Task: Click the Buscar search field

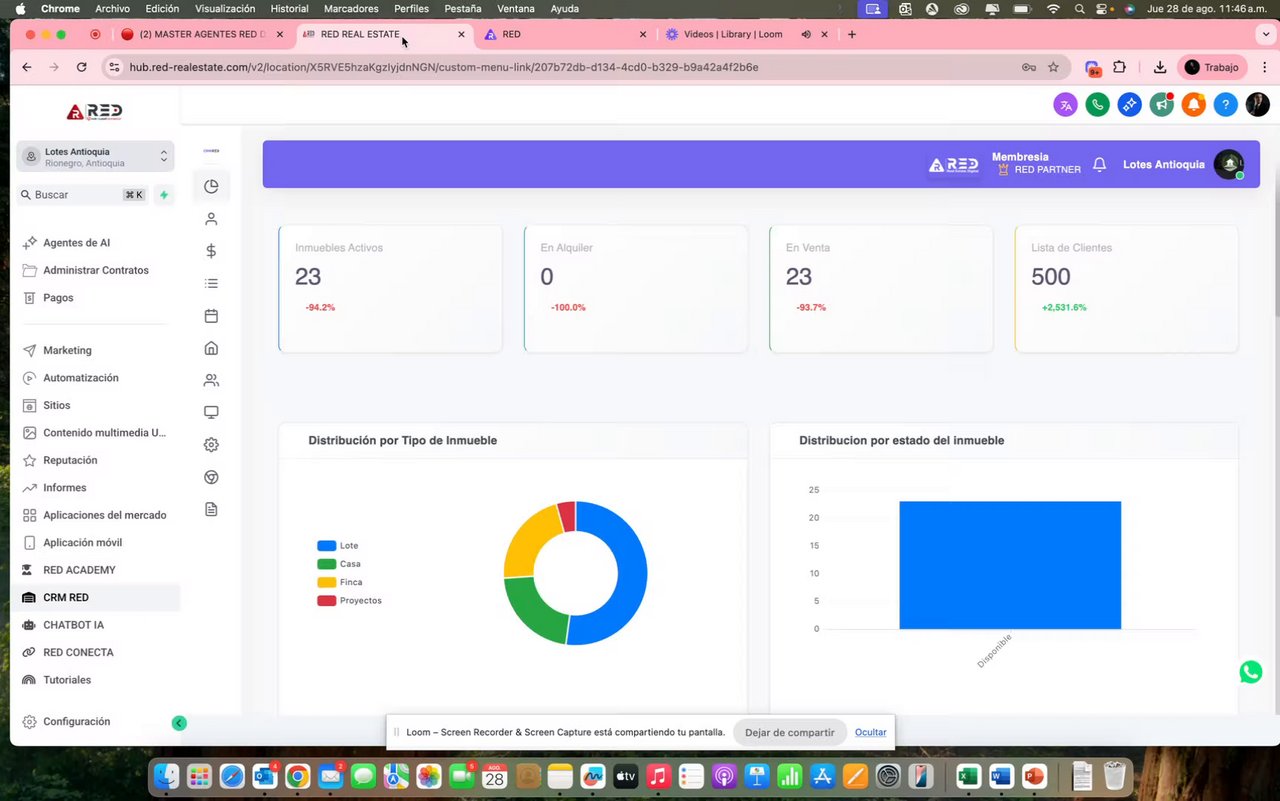Action: (82, 195)
